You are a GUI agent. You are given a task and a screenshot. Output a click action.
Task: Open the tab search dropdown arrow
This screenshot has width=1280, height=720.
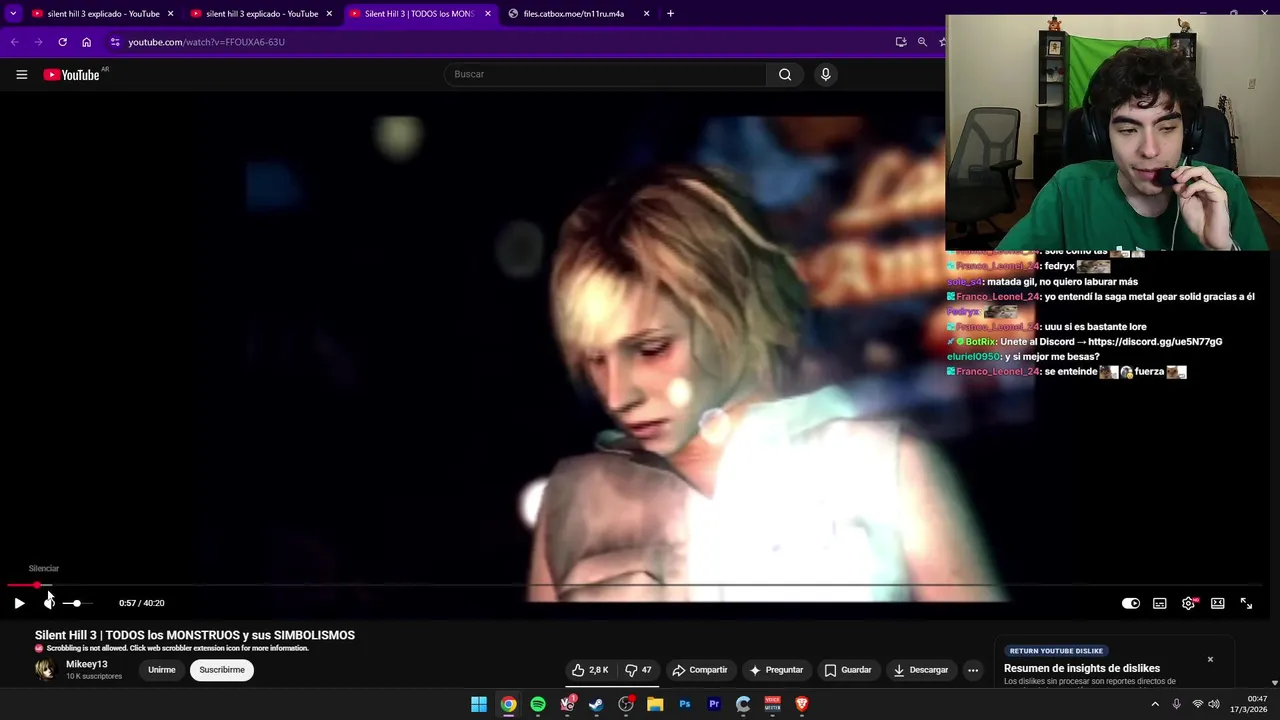pyautogui.click(x=13, y=14)
